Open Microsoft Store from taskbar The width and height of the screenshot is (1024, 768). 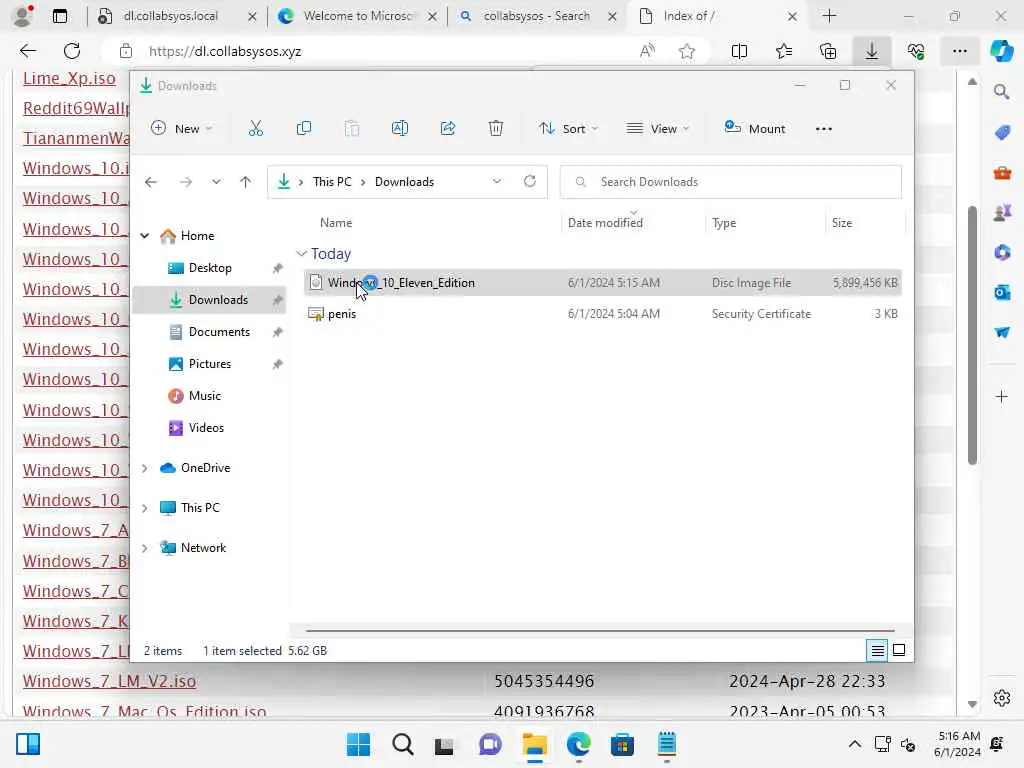(622, 744)
